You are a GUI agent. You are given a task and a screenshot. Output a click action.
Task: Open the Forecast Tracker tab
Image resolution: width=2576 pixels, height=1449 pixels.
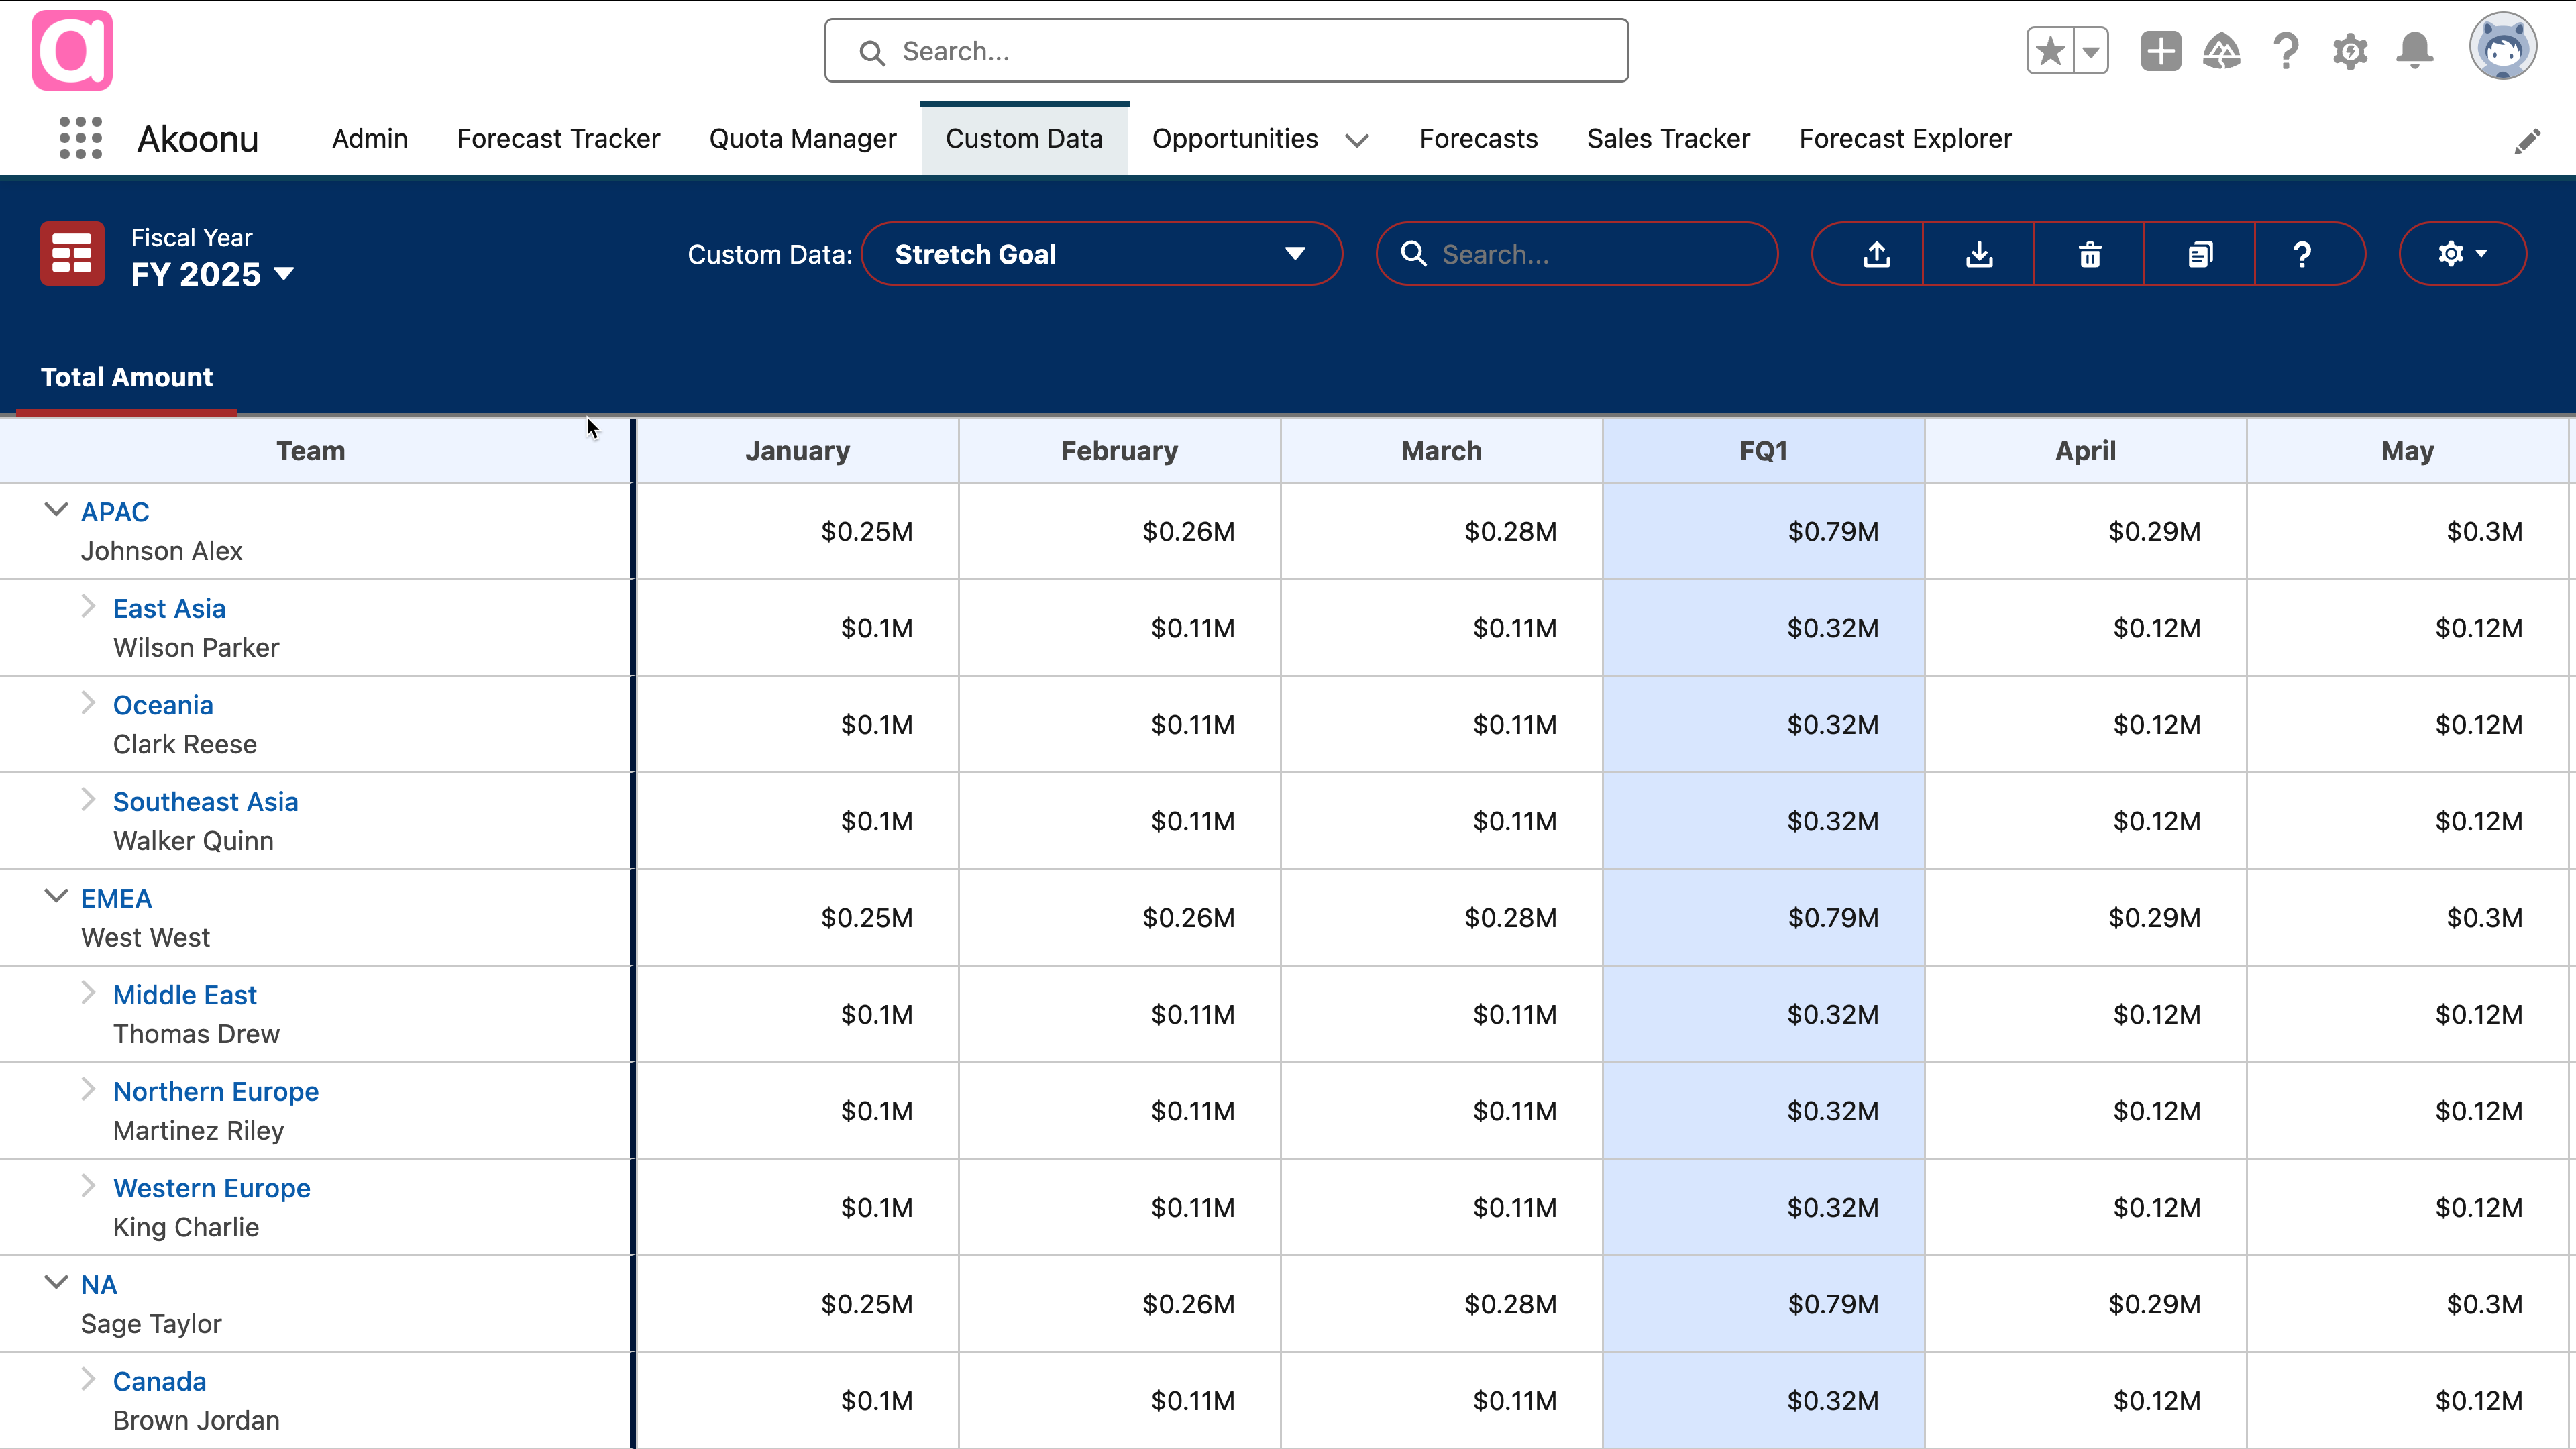pos(558,138)
